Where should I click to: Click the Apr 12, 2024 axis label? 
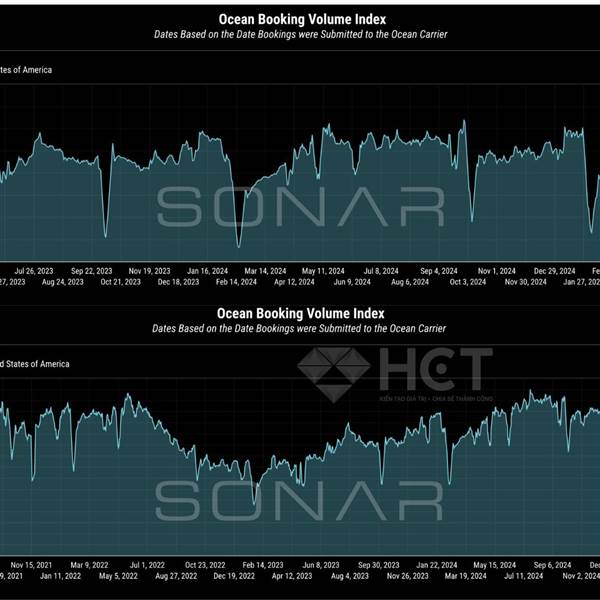point(294,282)
